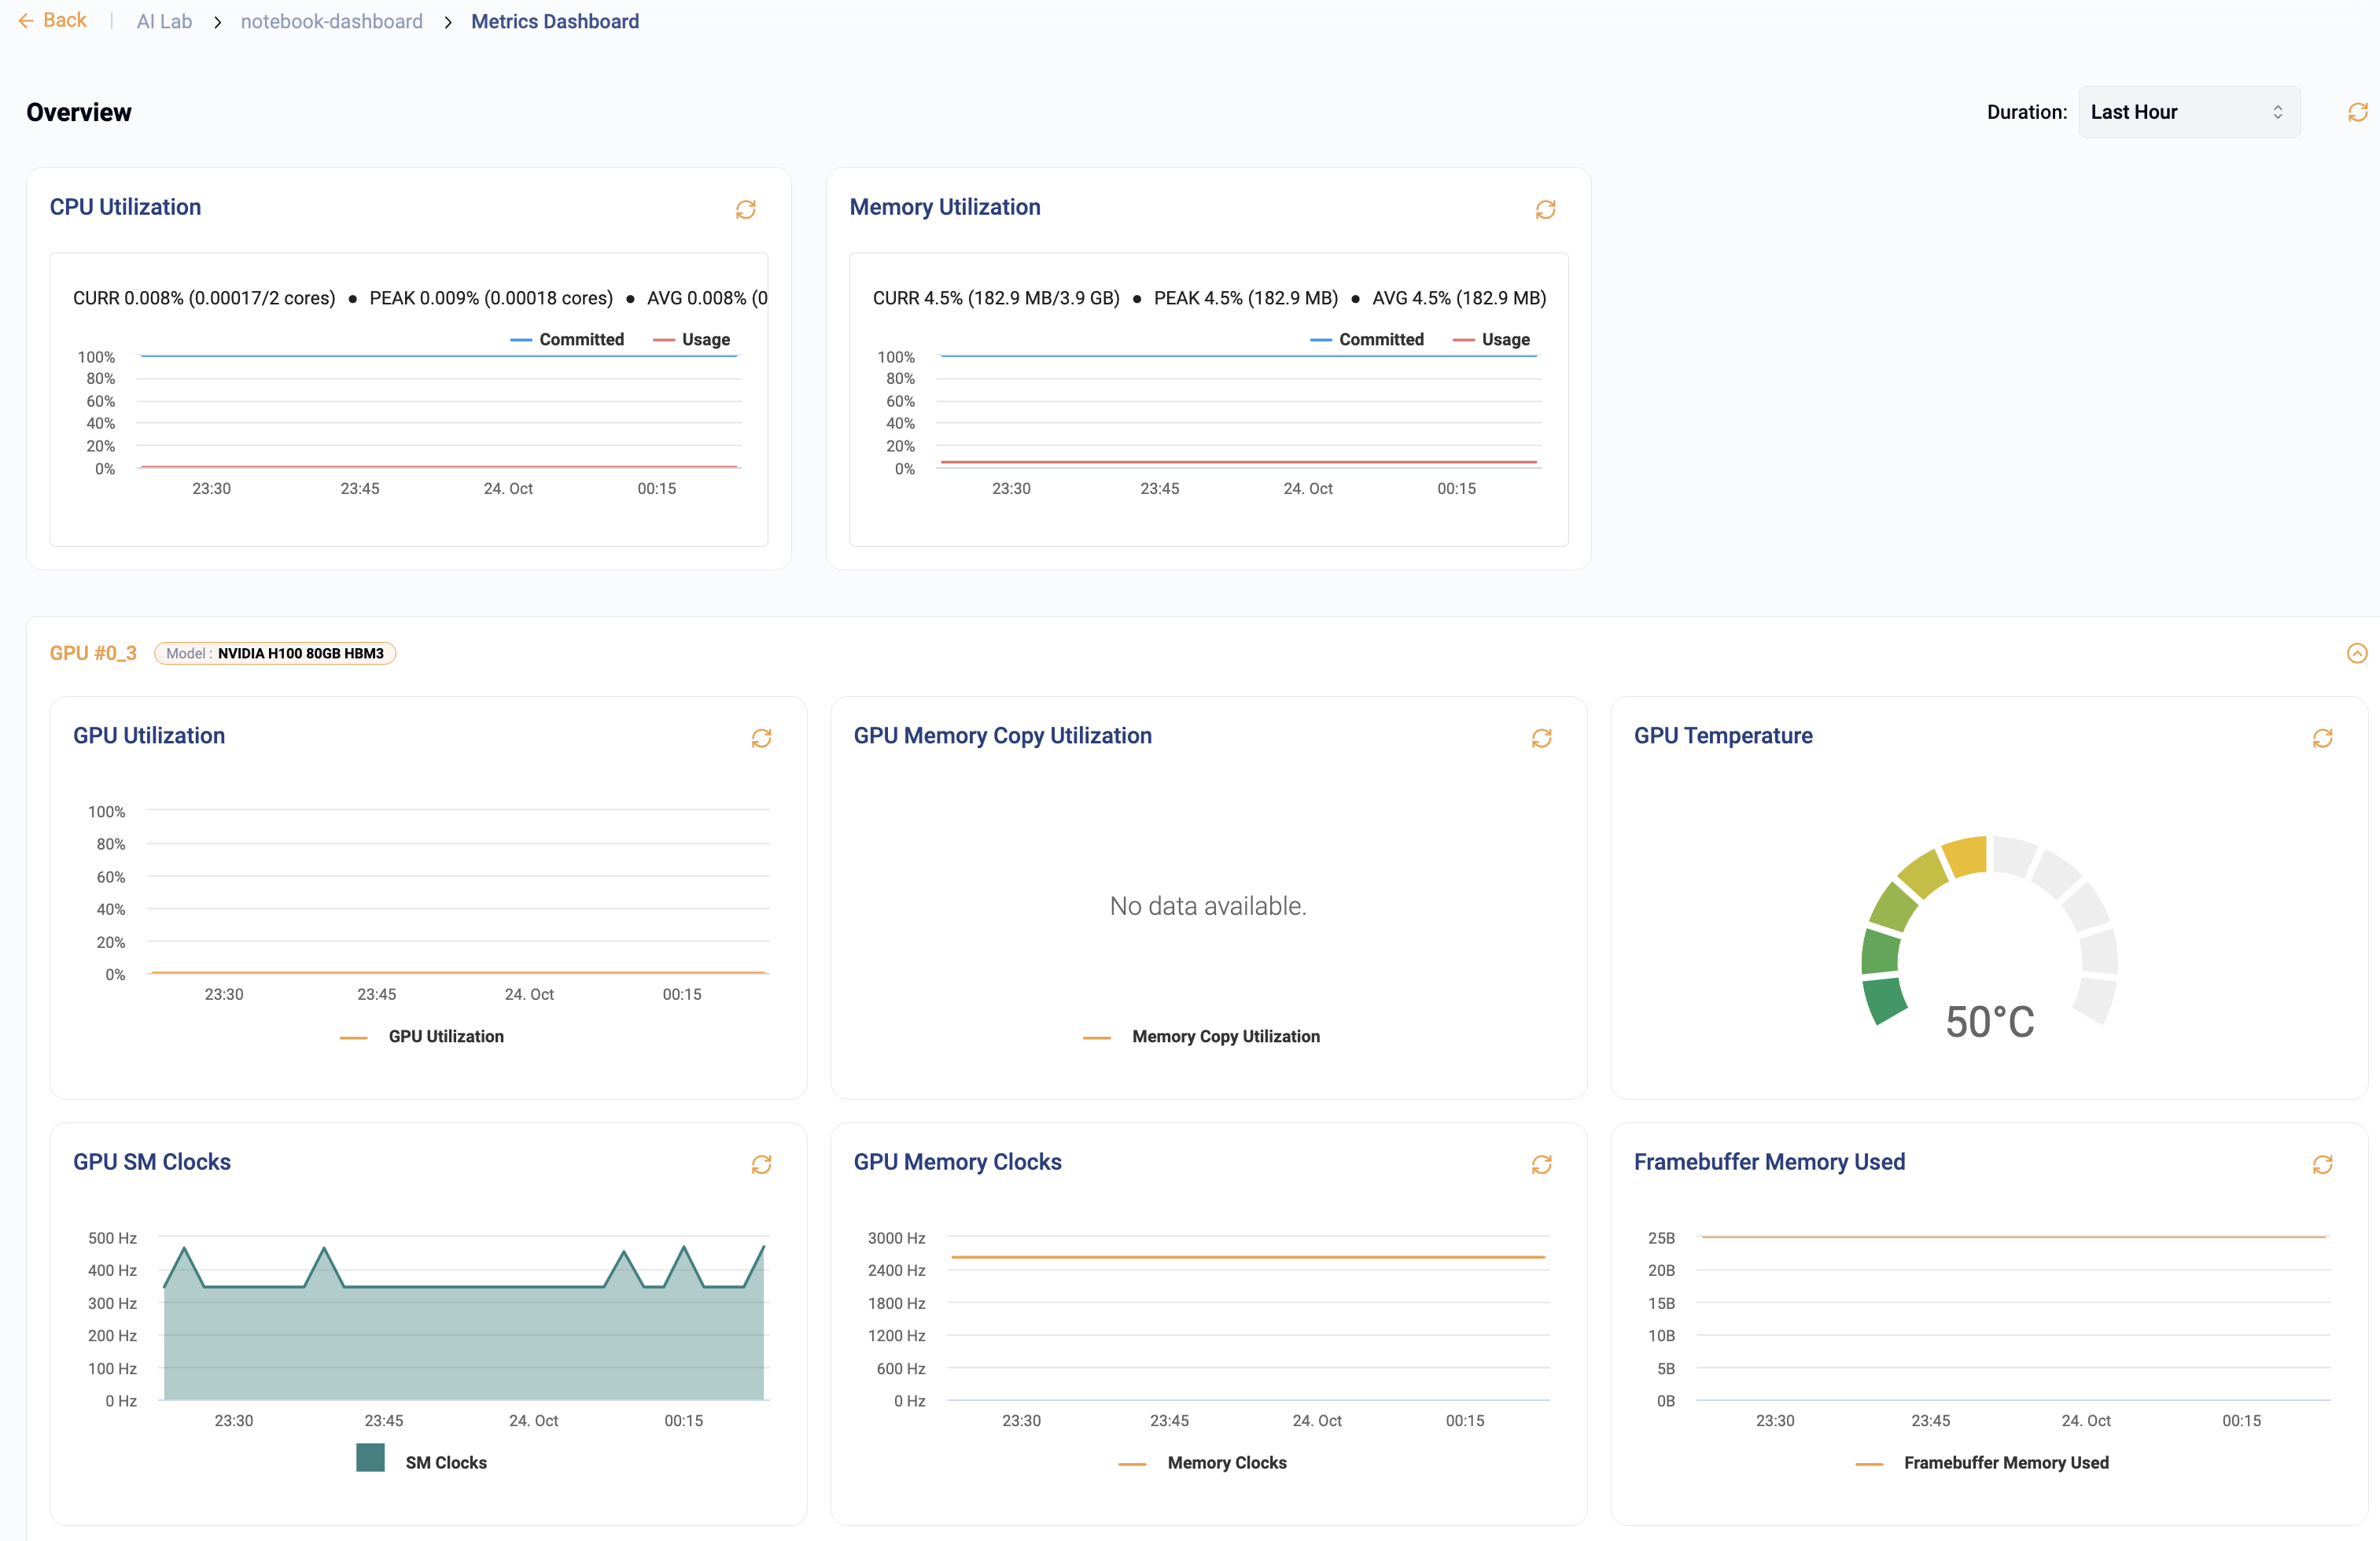Click the back arrow icon
Image resolution: width=2380 pixels, height=1541 pixels.
click(27, 20)
